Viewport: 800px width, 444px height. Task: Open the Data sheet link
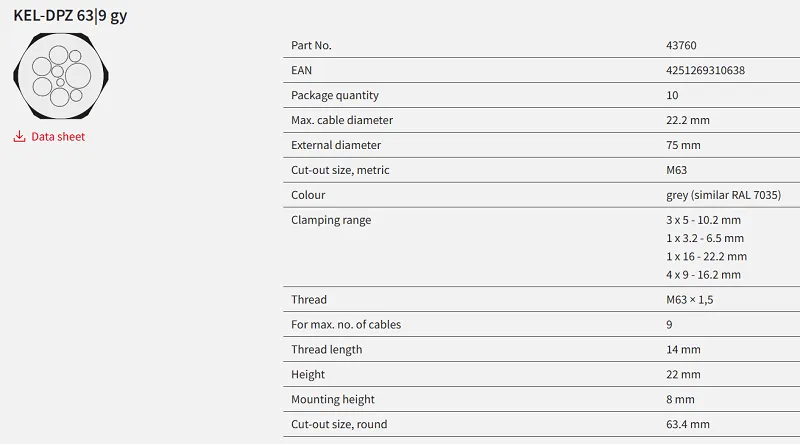(x=58, y=137)
